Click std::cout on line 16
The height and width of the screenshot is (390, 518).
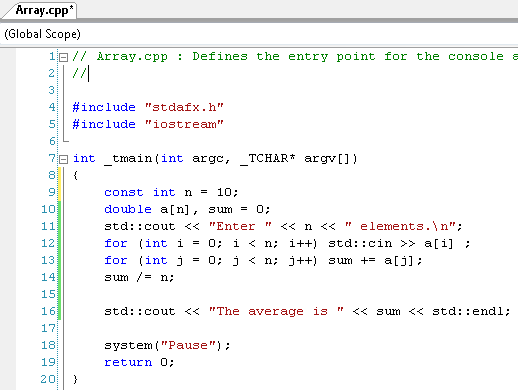(x=140, y=311)
